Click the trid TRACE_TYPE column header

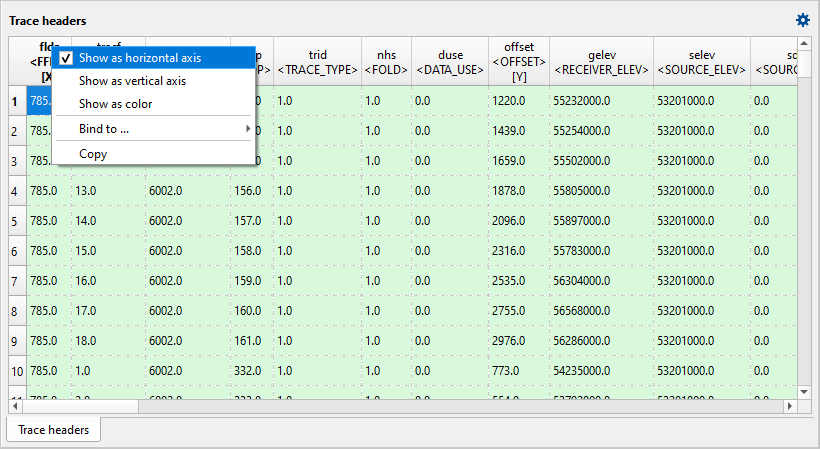point(317,61)
